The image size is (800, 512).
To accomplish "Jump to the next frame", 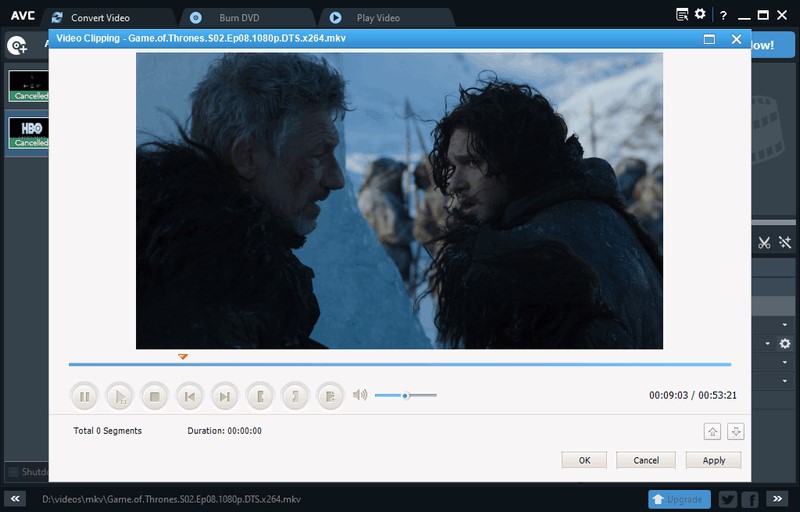I will (x=225, y=397).
